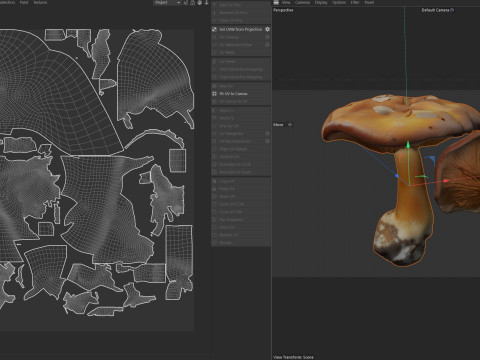
Task: Select the Boundary to Circle command
Action: coord(241,164)
